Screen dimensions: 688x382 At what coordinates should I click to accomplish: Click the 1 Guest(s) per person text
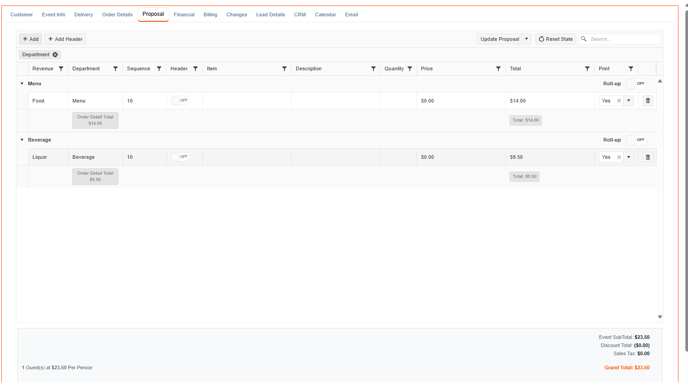click(57, 368)
